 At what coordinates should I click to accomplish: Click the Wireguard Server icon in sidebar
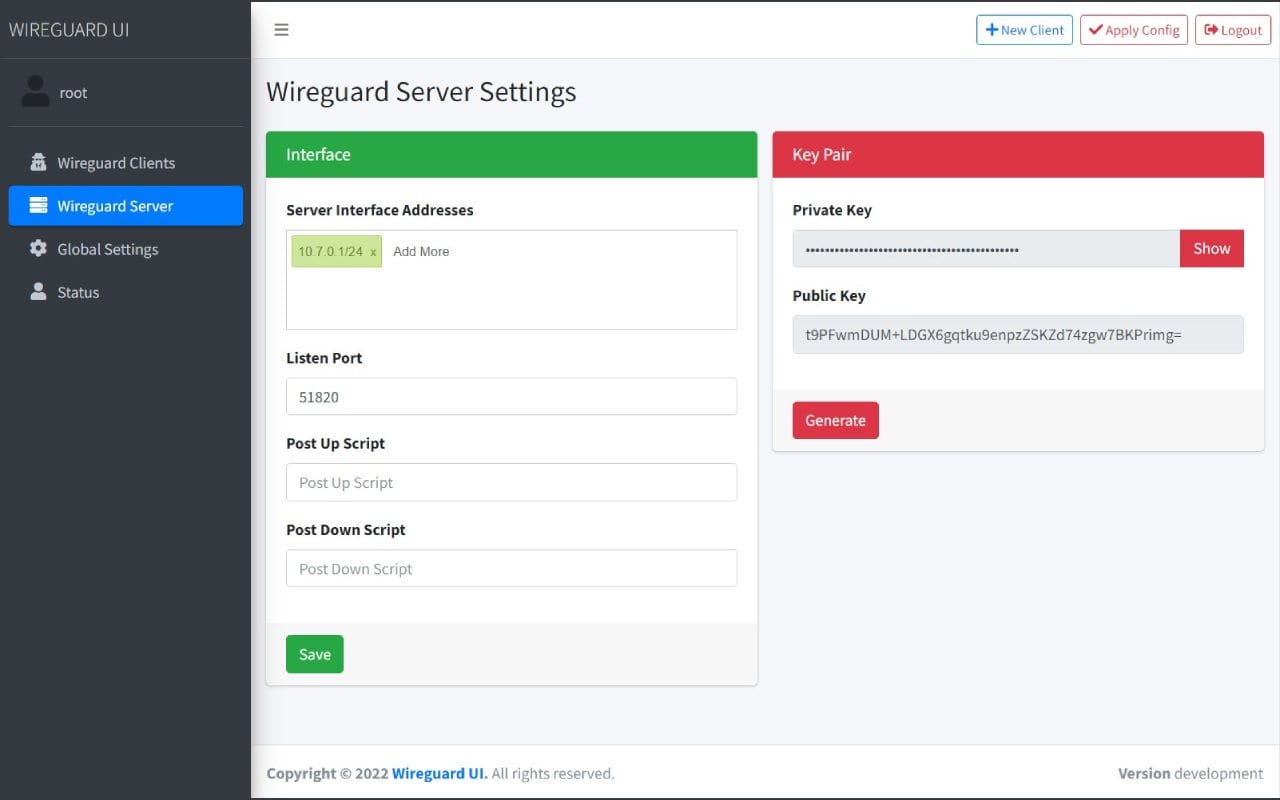pos(38,206)
